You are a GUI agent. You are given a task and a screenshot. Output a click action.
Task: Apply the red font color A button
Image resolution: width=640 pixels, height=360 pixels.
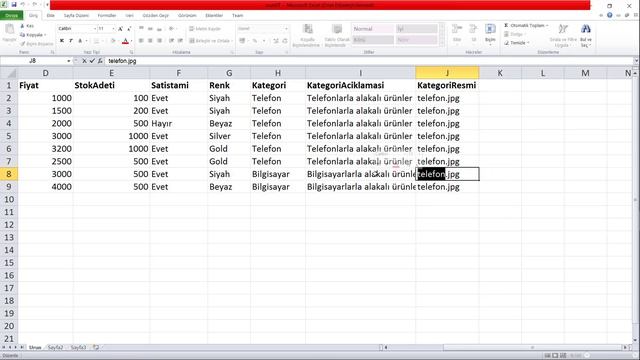pyautogui.click(x=125, y=41)
